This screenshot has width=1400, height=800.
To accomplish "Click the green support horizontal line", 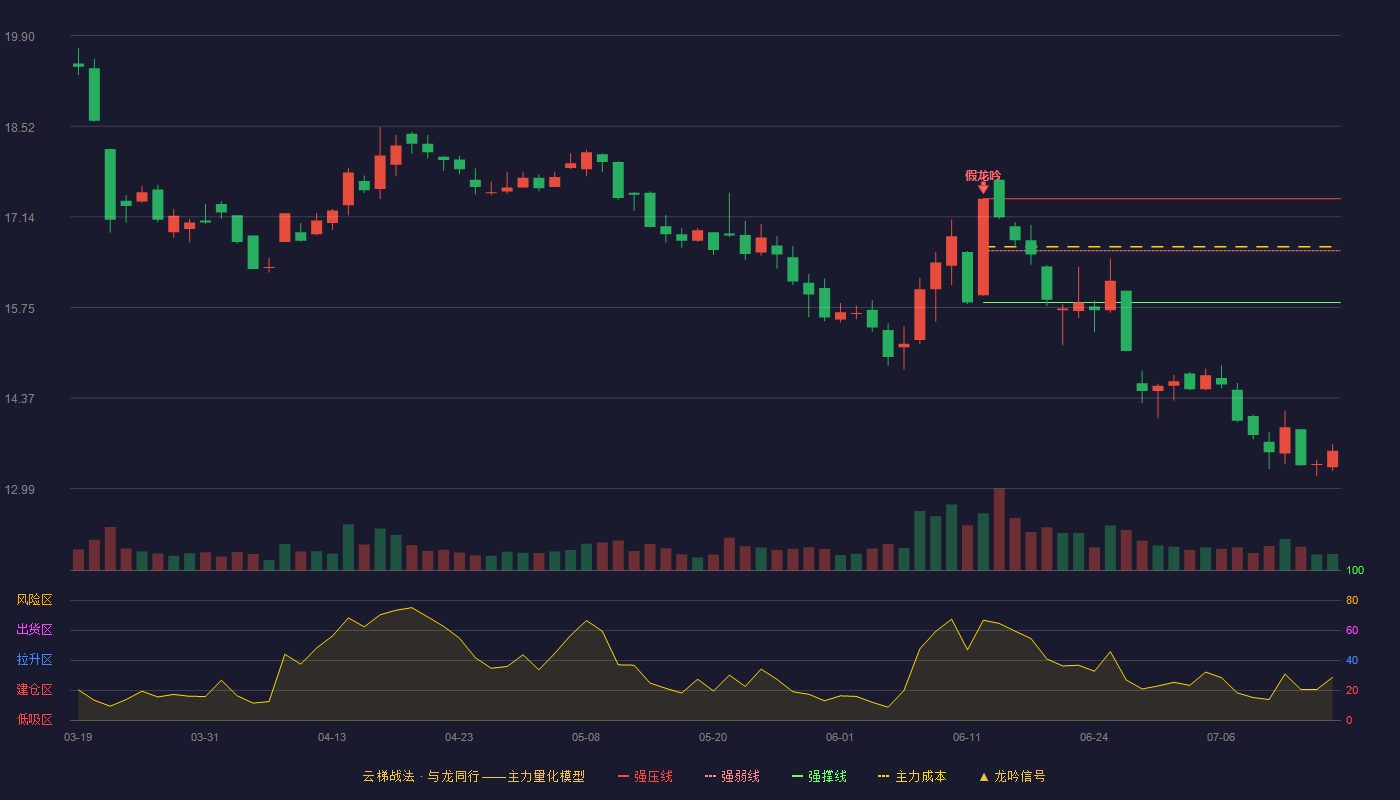I will [x=1162, y=302].
